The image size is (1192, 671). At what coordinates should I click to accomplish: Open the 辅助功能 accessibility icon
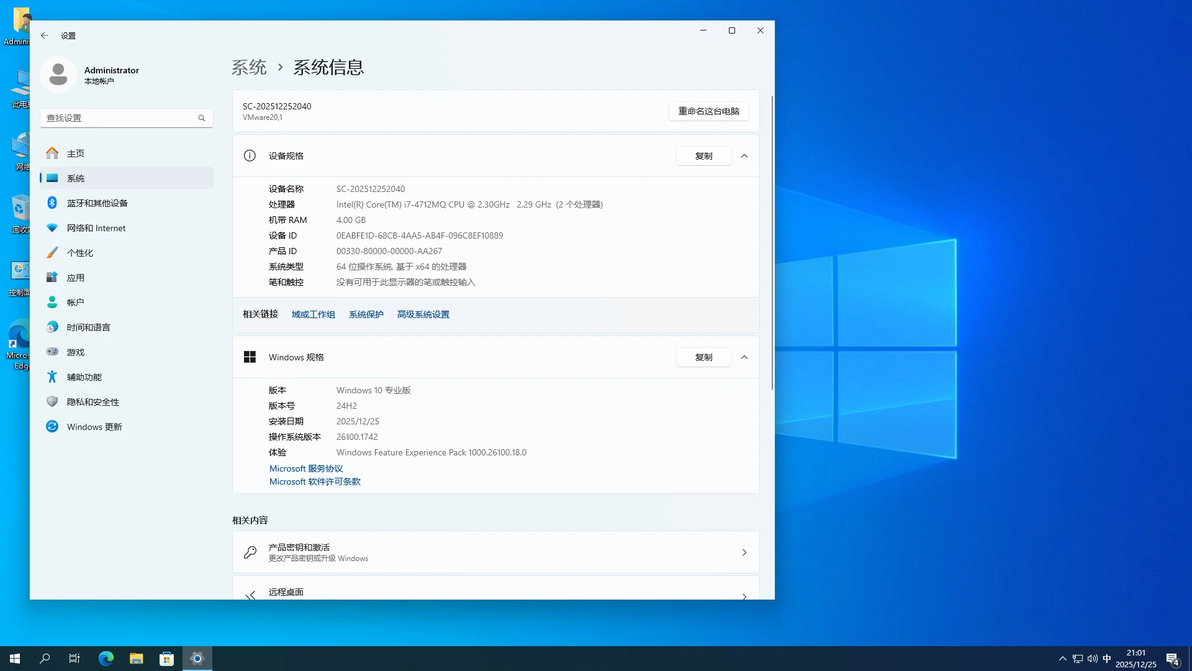click(52, 376)
